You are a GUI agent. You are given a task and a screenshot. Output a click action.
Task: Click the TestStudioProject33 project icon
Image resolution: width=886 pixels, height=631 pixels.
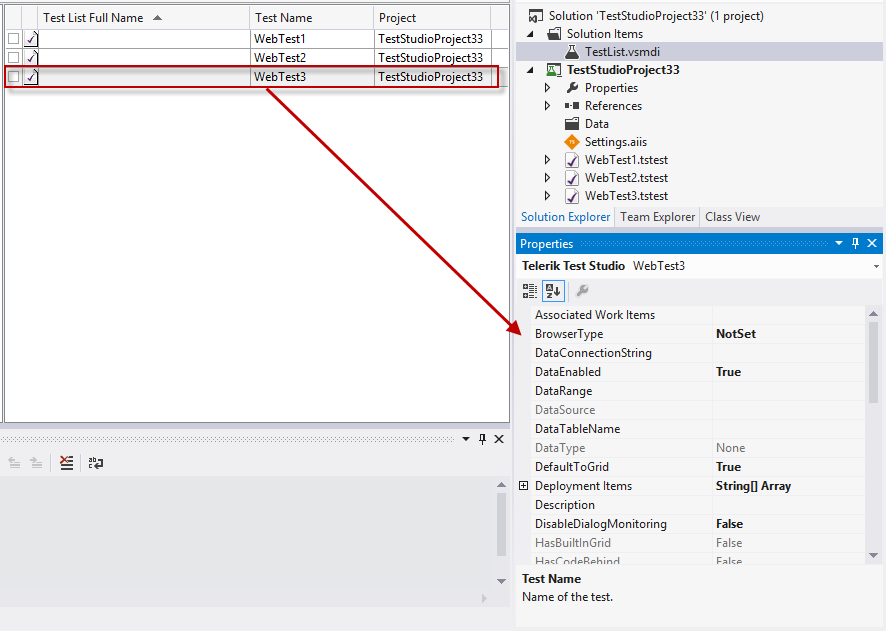pos(553,70)
